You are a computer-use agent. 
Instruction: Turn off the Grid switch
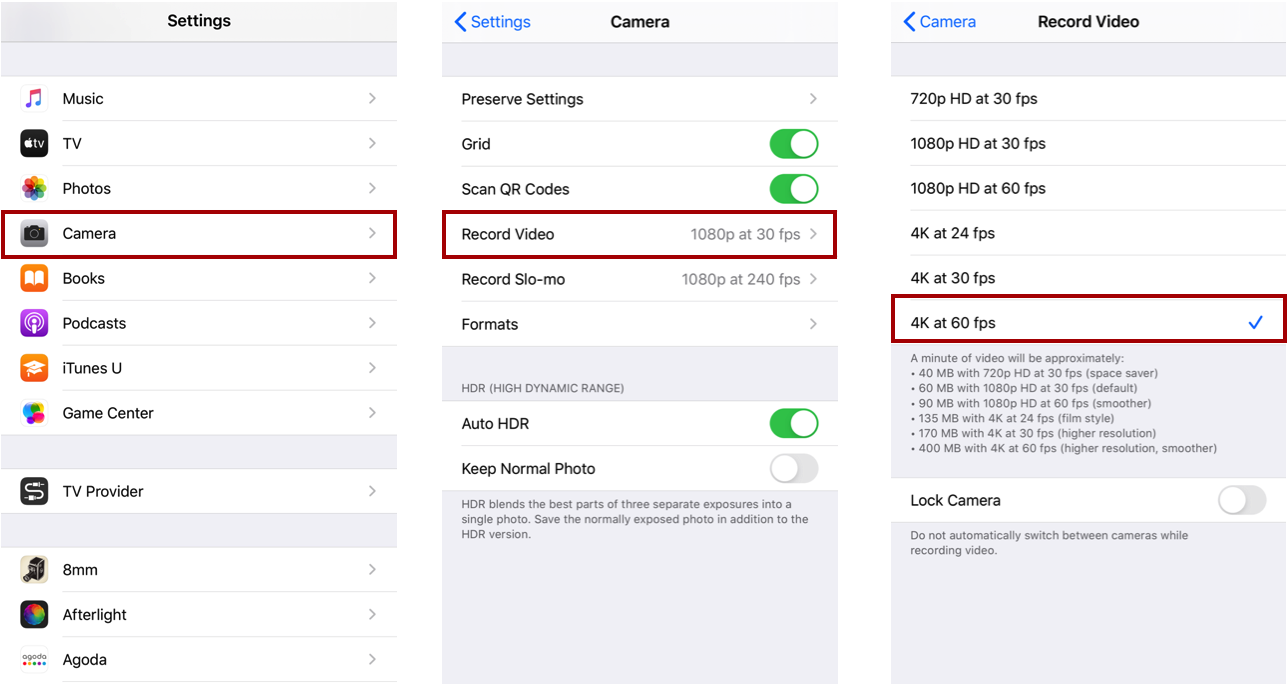coord(793,144)
